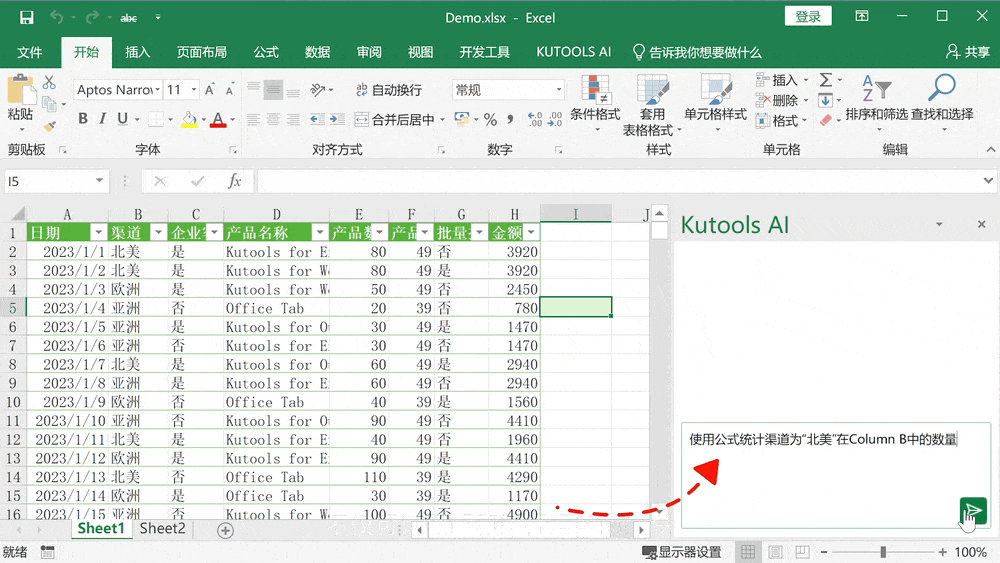This screenshot has width=1000, height=563.
Task: Open the KUTOOLS AI ribbon tab
Action: (x=573, y=52)
